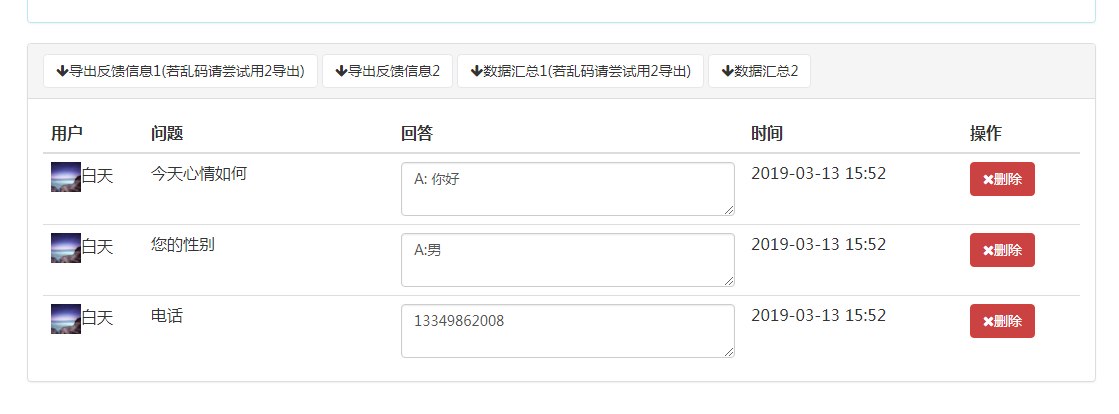Click the 导出反馈信息1 export button
Viewport: 1119px width, 414px height.
click(x=181, y=71)
